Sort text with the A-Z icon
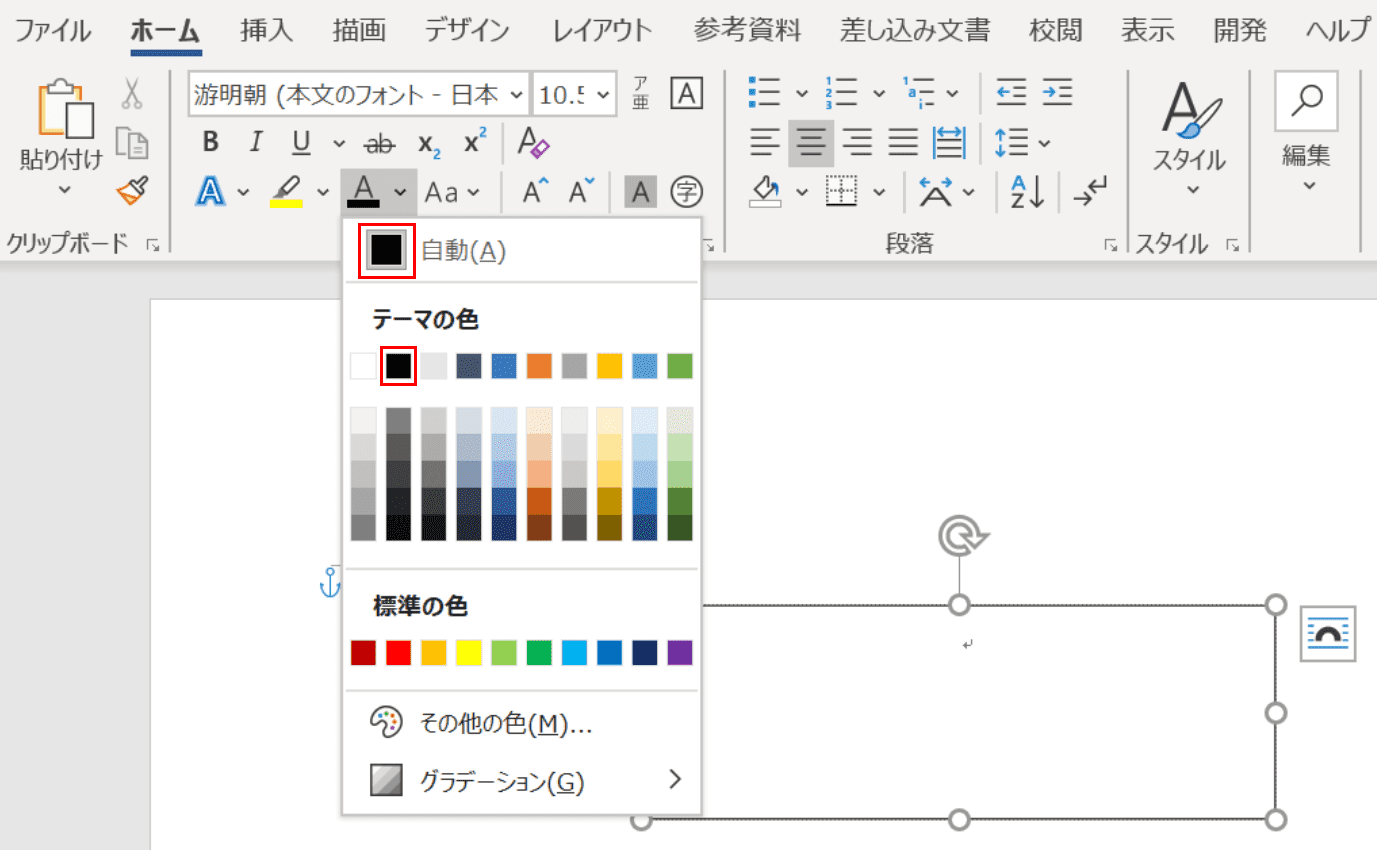Screen dimensions: 1377x850 [1028, 191]
